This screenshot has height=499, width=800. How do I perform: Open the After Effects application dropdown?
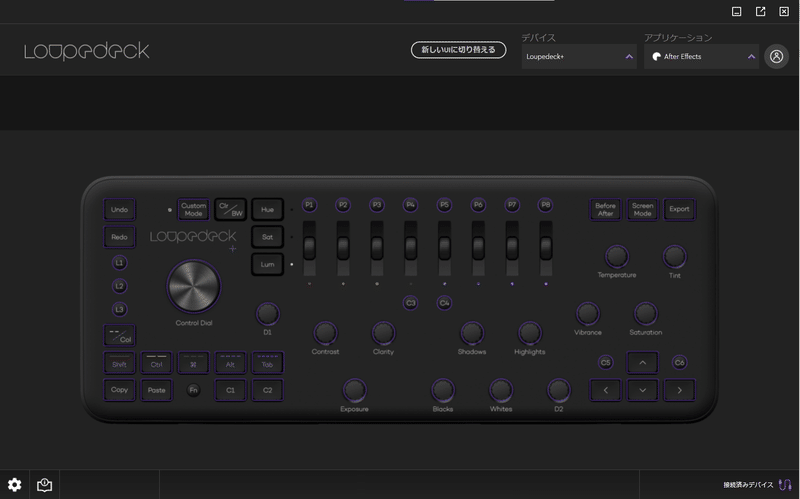702,57
